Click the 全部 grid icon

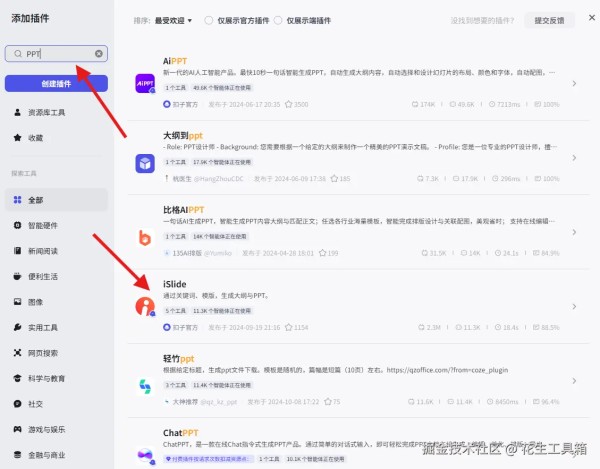(x=17, y=200)
